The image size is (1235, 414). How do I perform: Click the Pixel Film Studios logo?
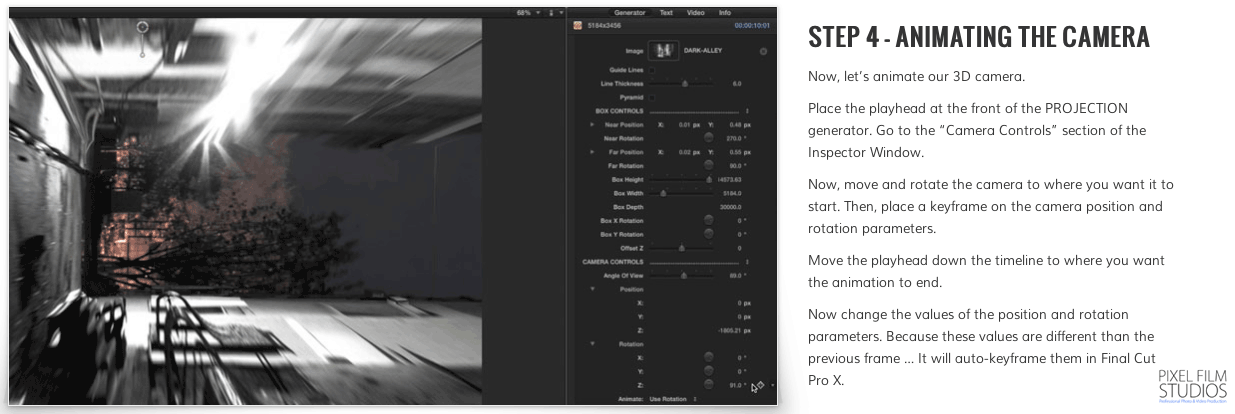(1192, 385)
